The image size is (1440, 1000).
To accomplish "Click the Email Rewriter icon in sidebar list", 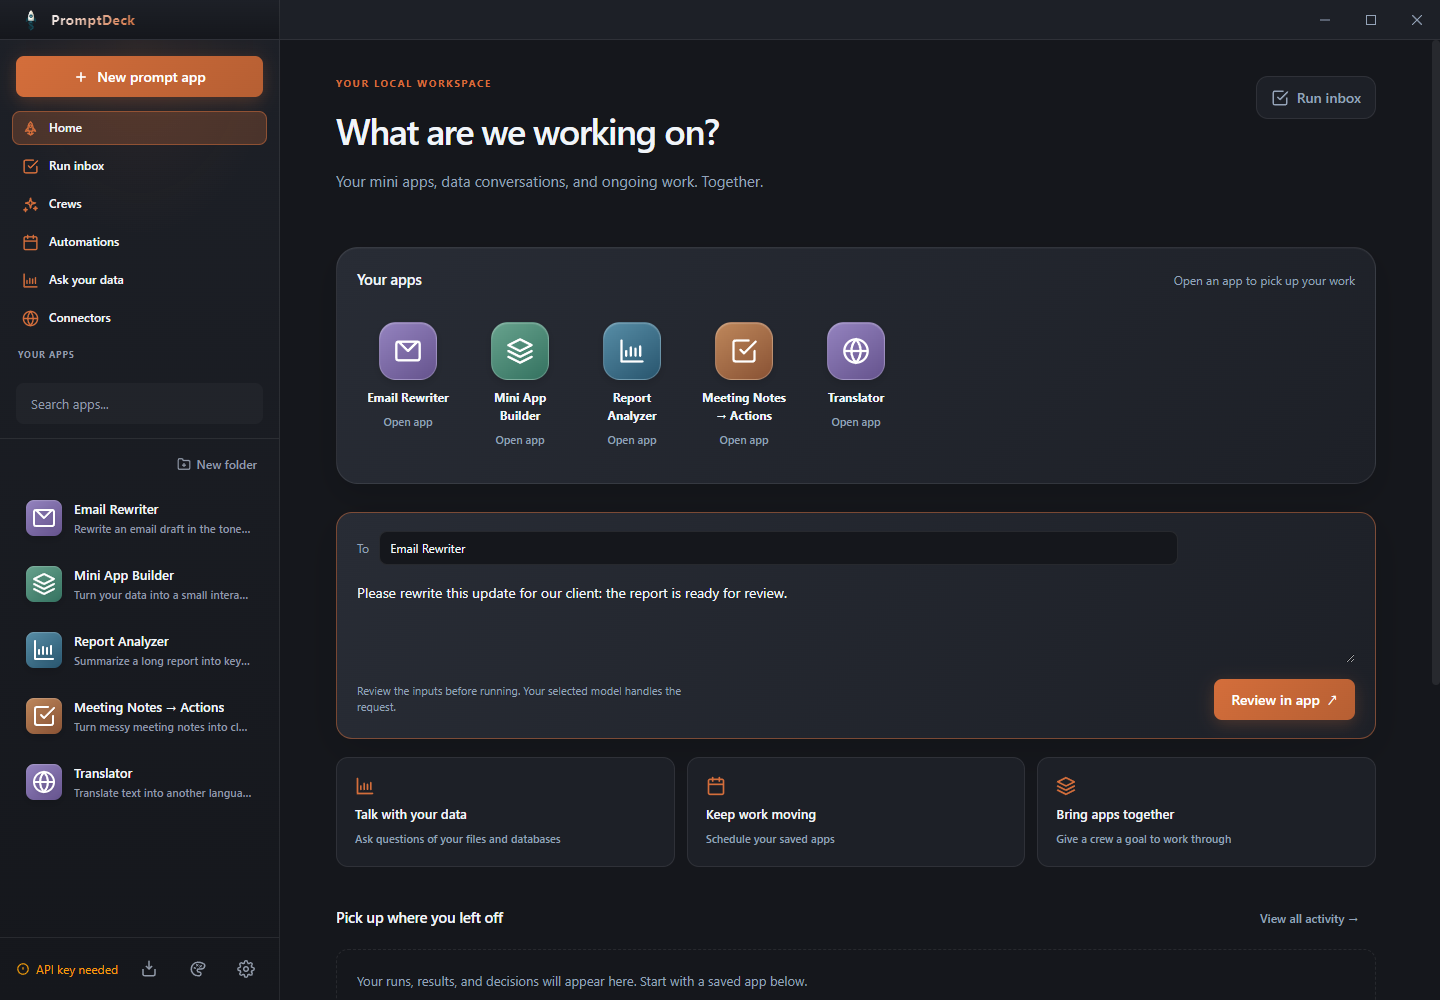I will pos(44,518).
